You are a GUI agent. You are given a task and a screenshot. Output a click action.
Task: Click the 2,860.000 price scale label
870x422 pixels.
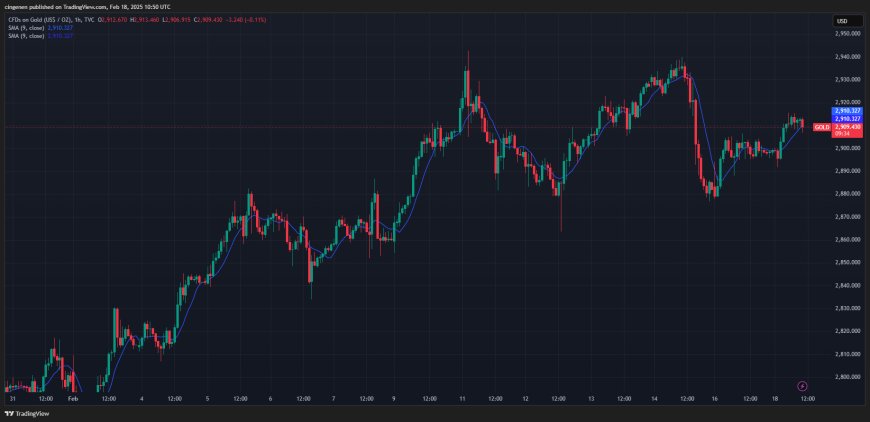[847, 240]
